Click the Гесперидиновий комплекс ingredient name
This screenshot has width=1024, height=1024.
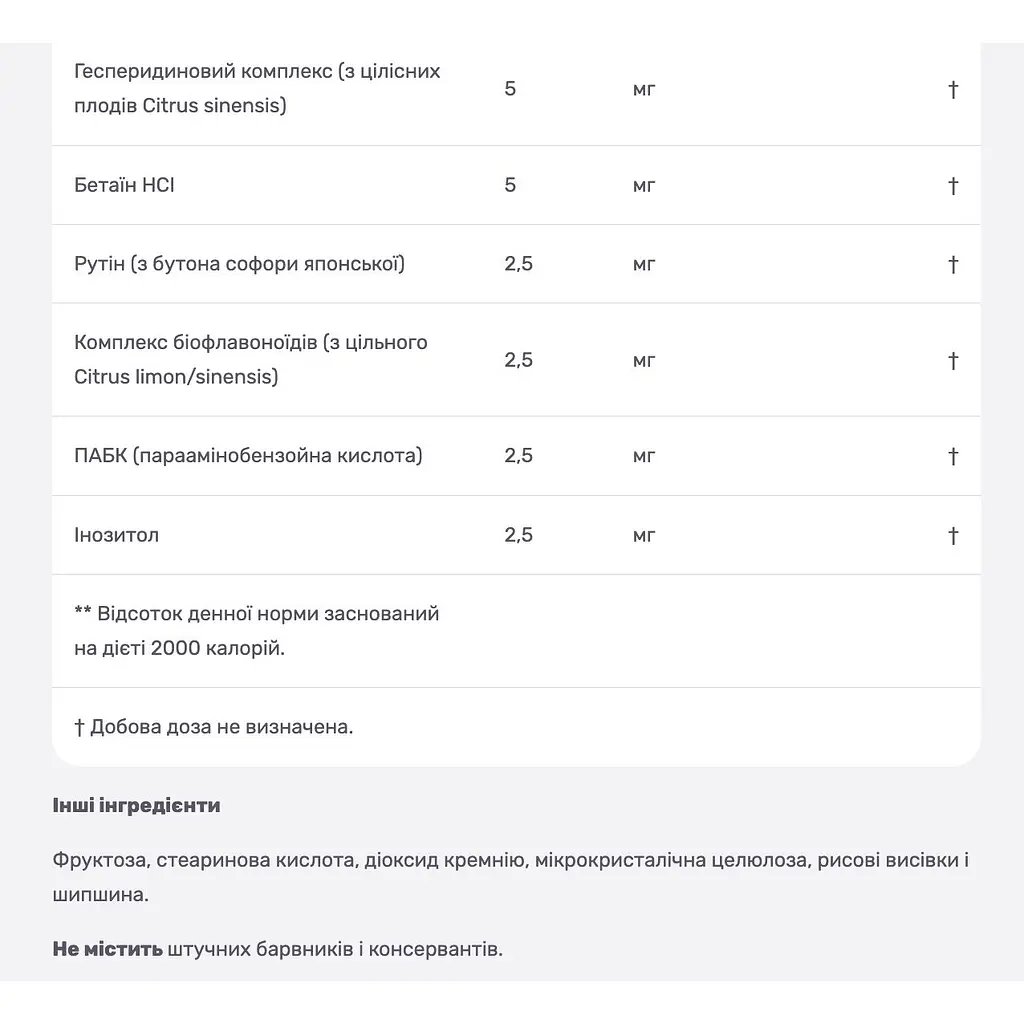click(257, 88)
